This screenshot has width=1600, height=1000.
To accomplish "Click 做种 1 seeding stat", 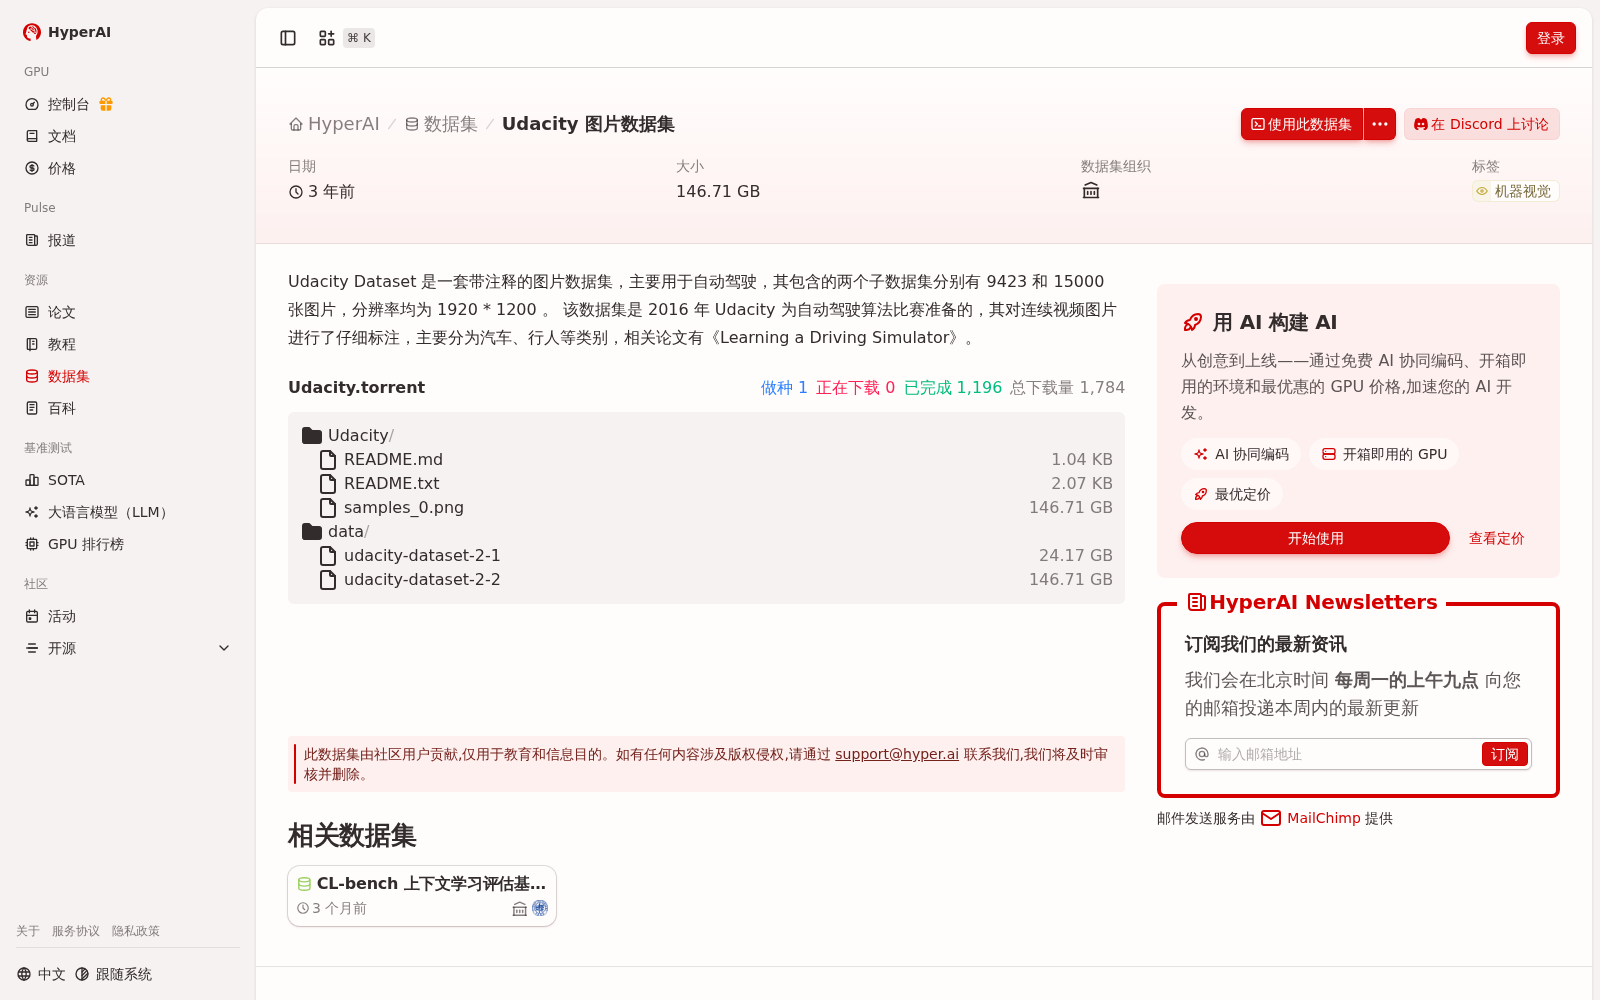I will click(x=784, y=387).
